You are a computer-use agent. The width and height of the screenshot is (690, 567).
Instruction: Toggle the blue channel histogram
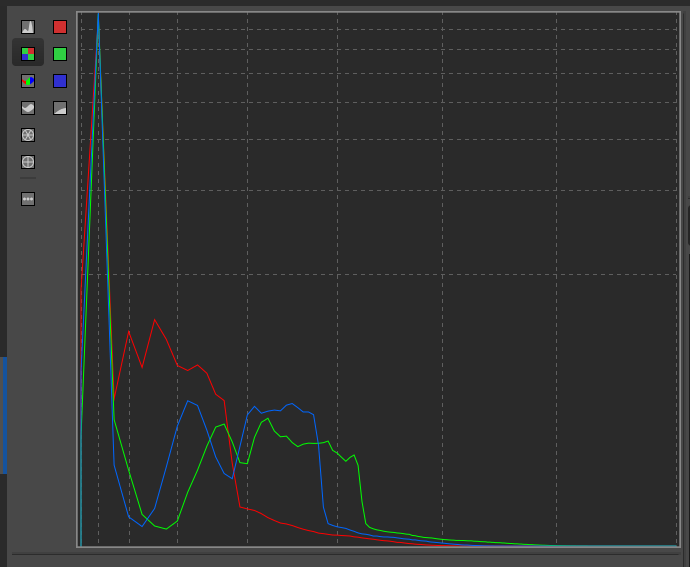tap(60, 81)
